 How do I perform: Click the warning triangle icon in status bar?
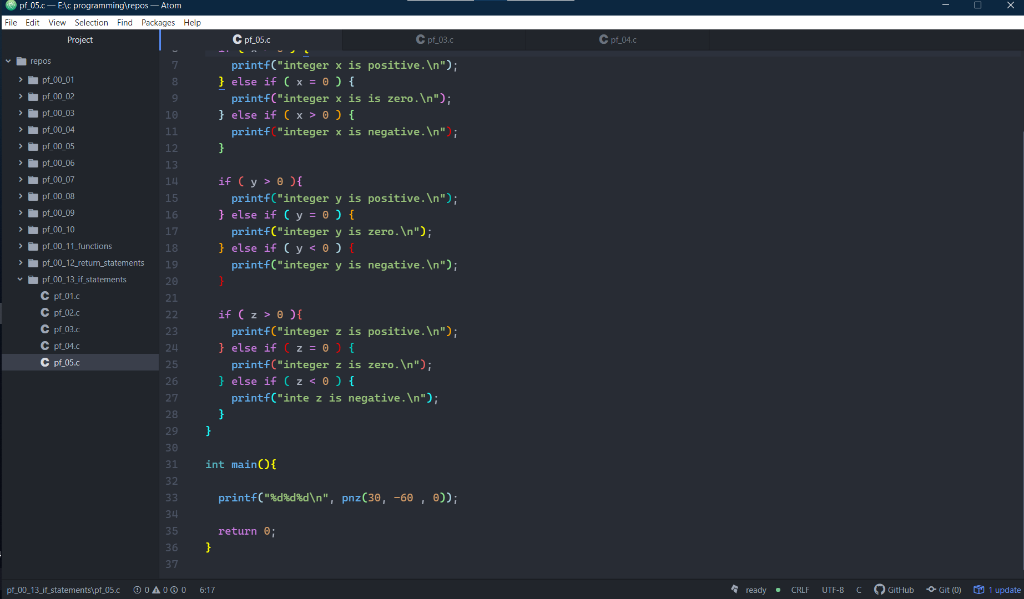pyautogui.click(x=156, y=590)
